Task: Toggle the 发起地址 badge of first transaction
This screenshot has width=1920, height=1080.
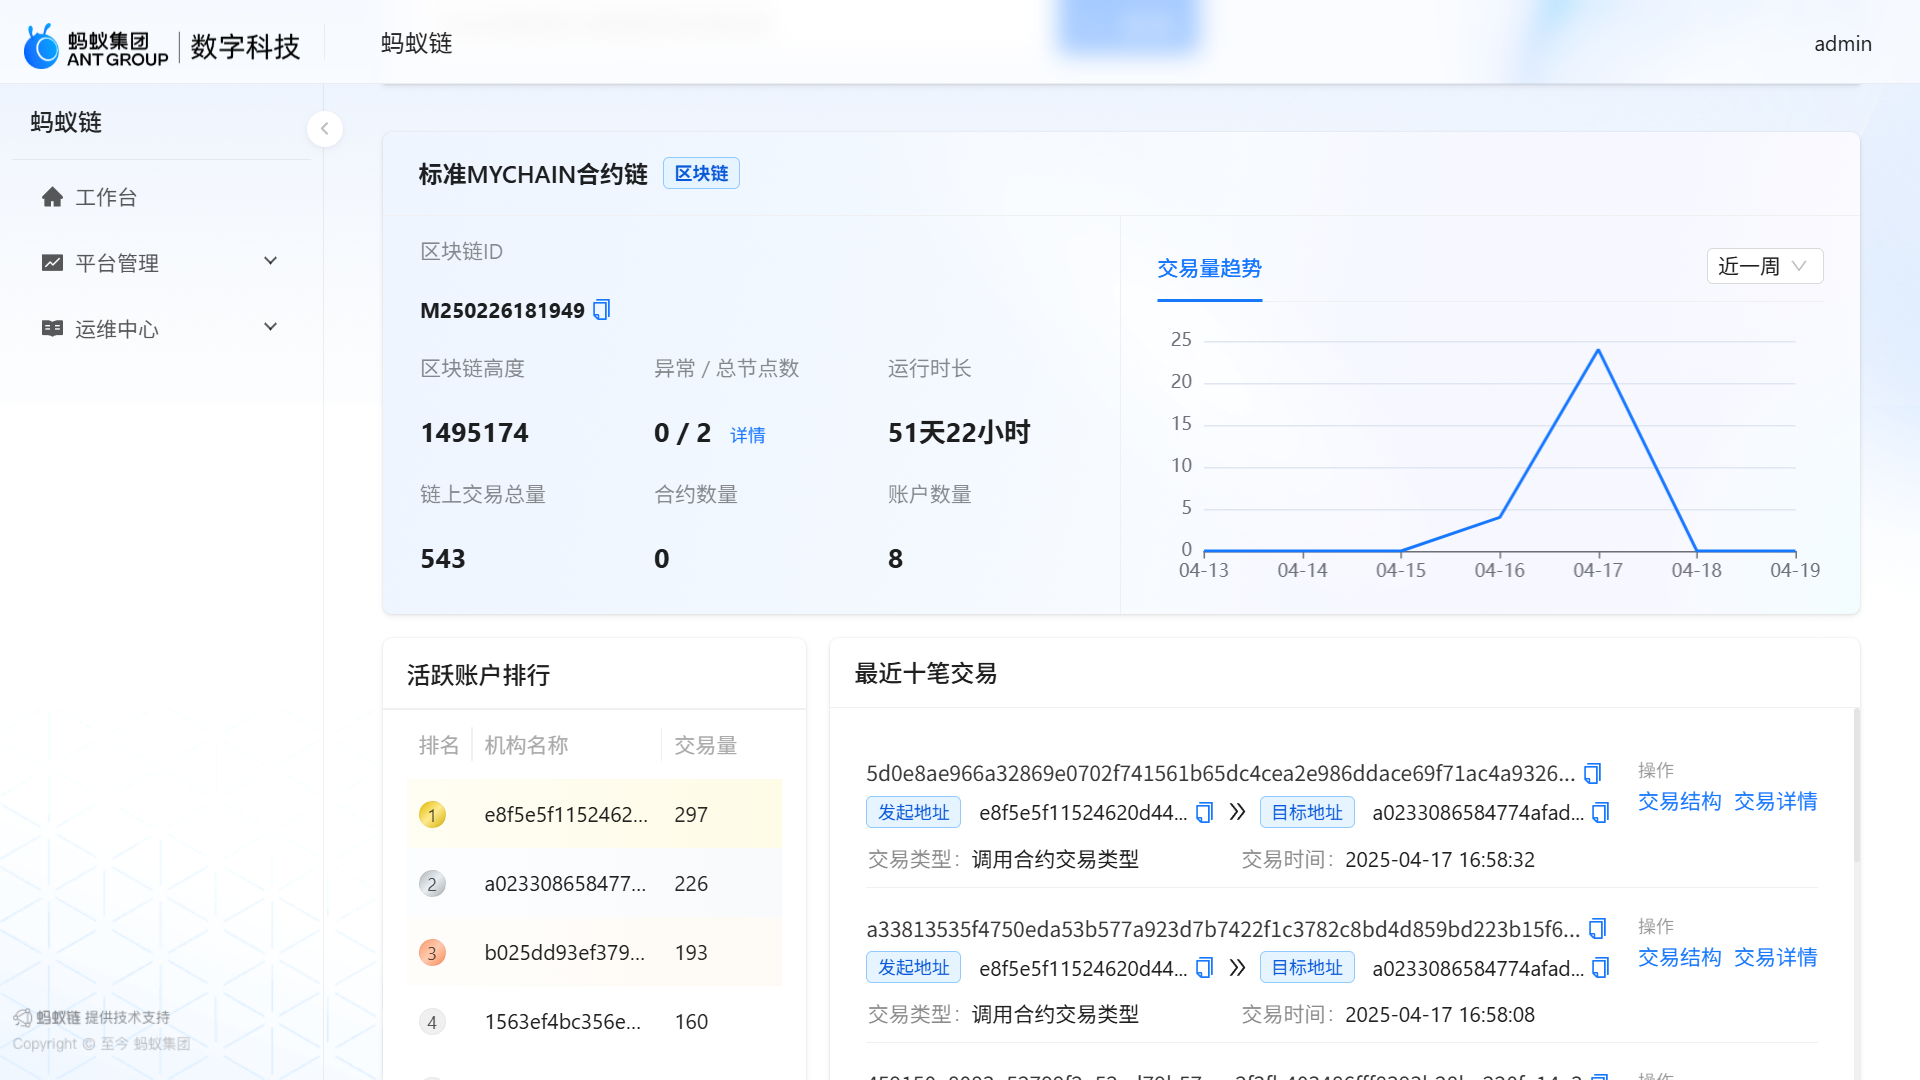Action: [x=912, y=812]
